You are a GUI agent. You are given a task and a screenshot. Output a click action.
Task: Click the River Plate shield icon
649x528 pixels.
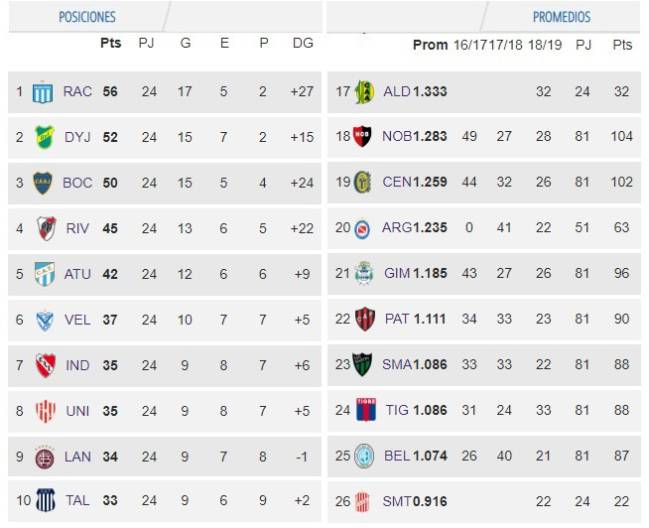click(46, 228)
